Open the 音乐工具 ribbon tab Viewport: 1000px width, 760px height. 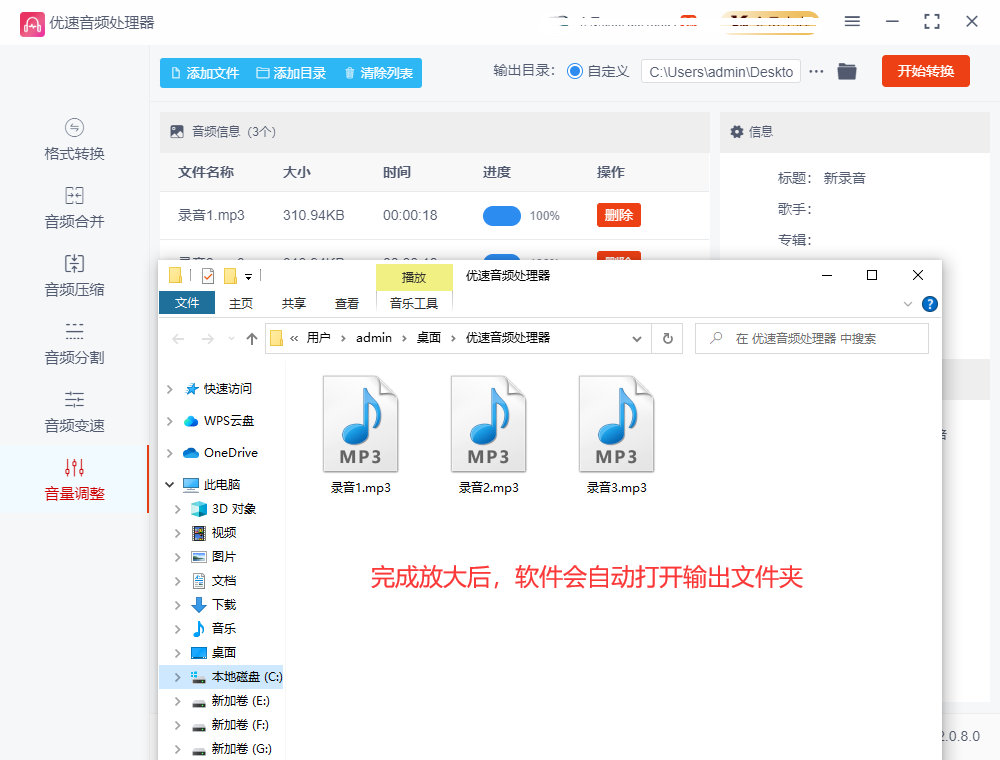[x=414, y=303]
